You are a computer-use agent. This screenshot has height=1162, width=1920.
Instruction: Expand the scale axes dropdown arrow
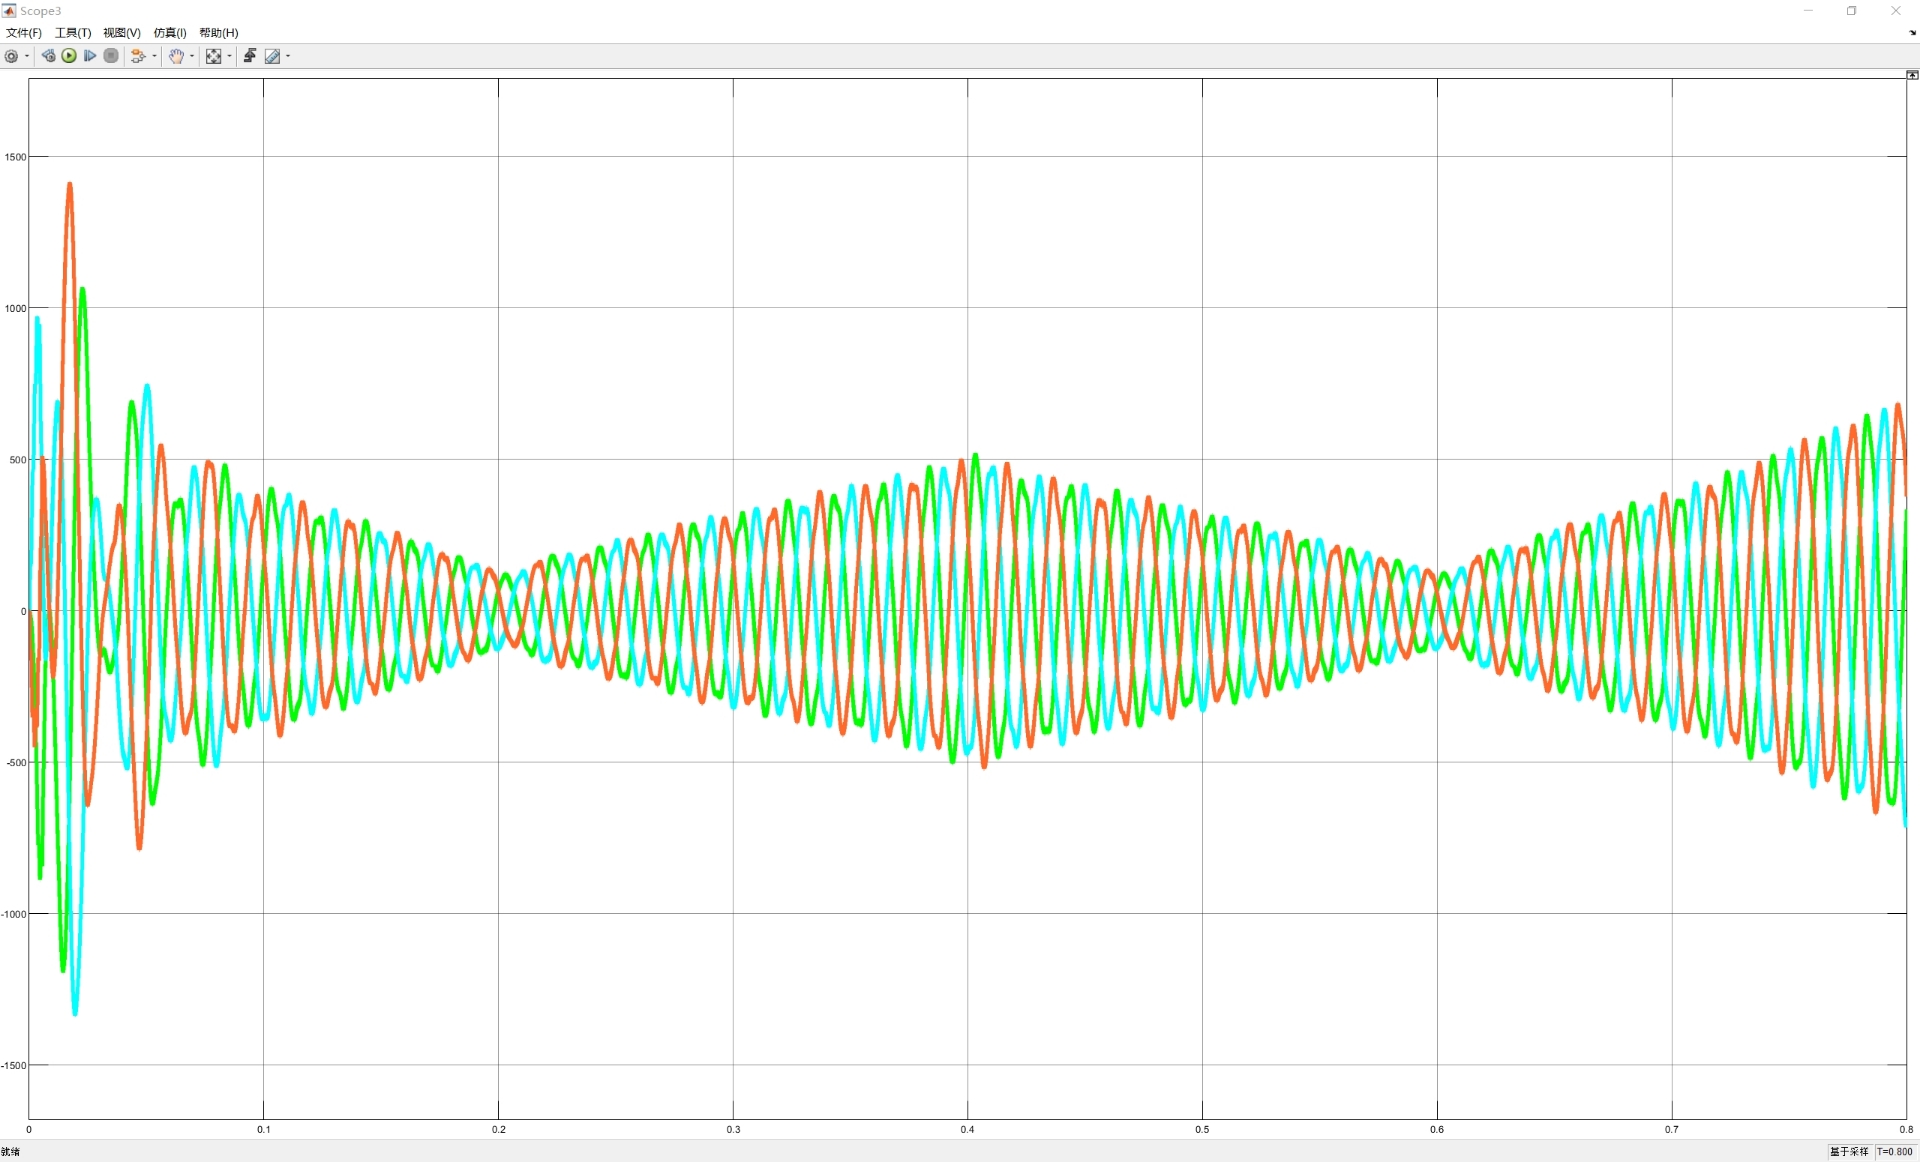click(229, 56)
